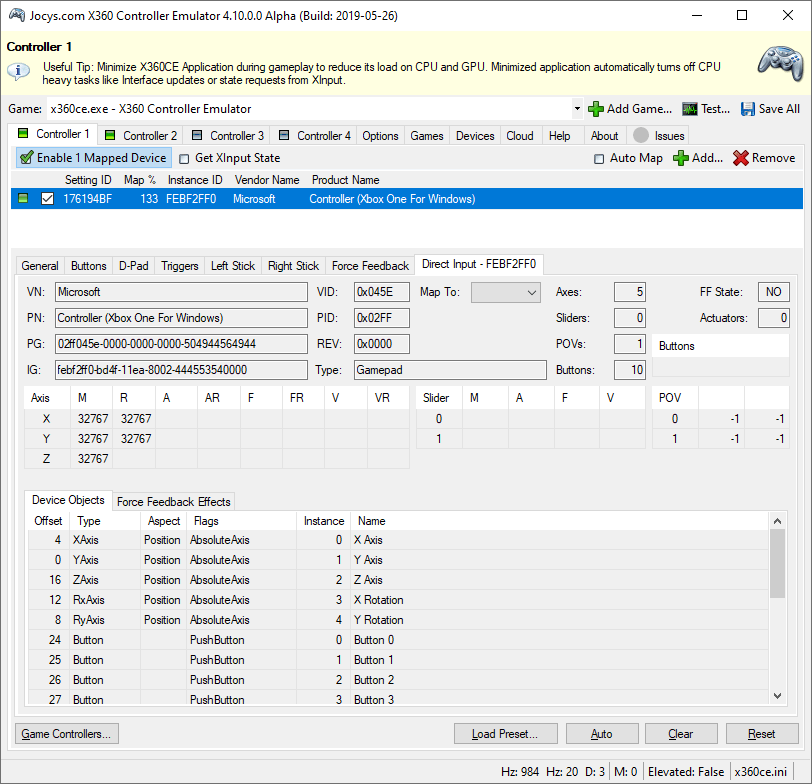This screenshot has width=812, height=784.
Task: Select the Button 0 row
Action: tap(398, 640)
